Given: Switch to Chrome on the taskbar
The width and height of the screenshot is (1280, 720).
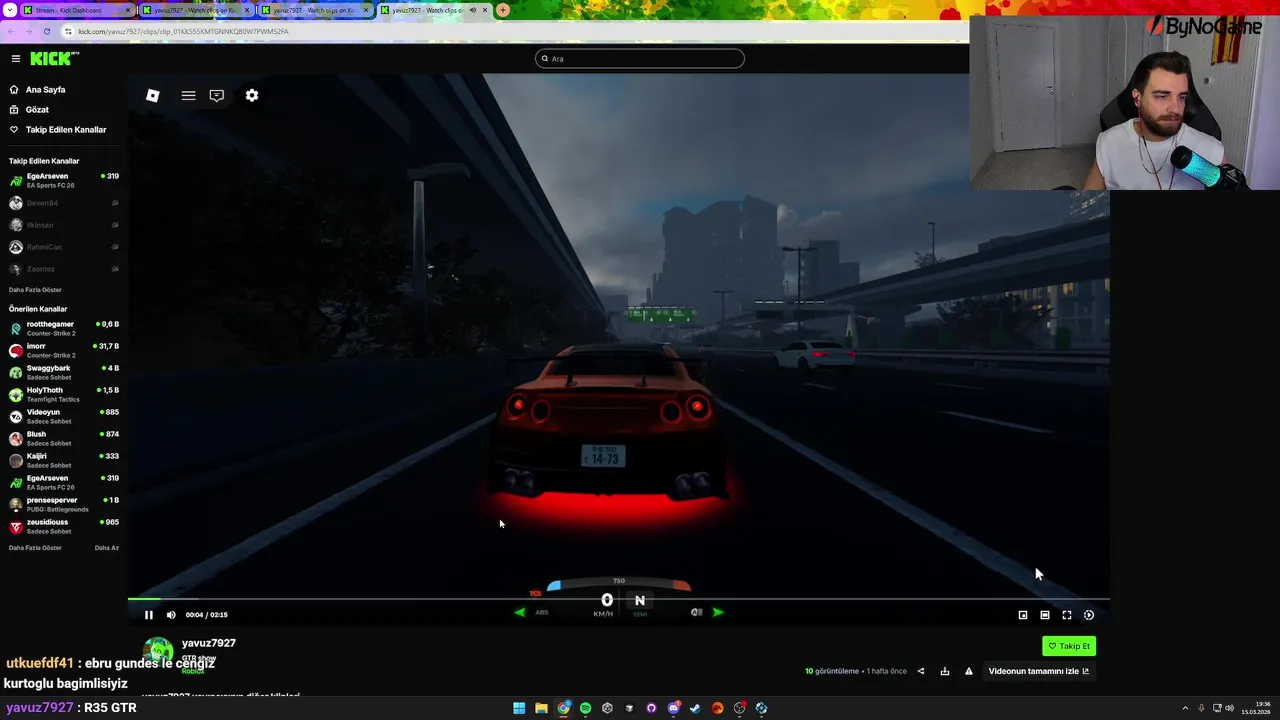Looking at the screenshot, I should pos(563,708).
